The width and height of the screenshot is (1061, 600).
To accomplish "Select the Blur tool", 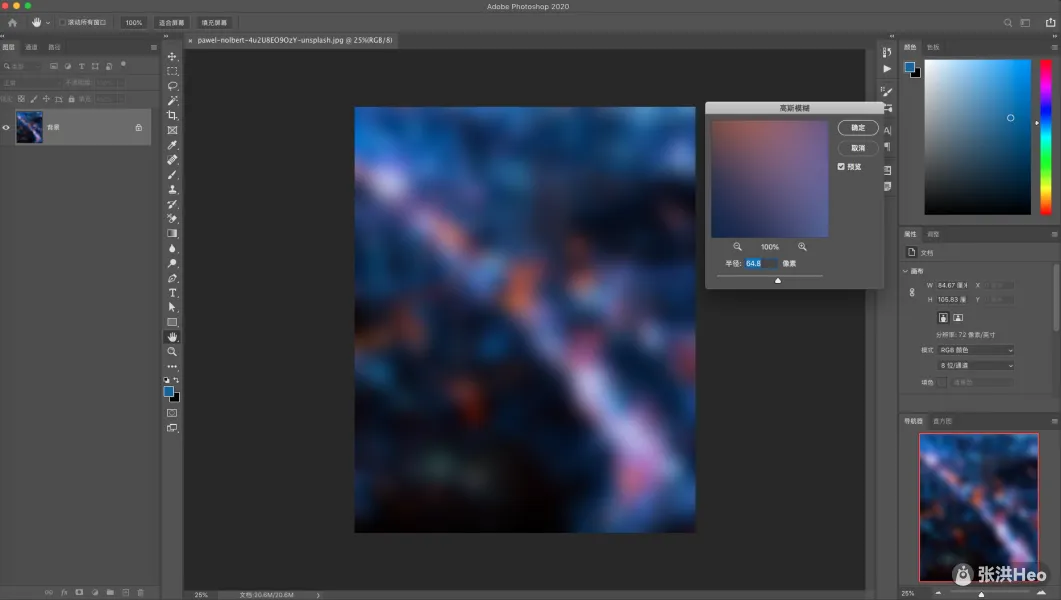I will 172,248.
